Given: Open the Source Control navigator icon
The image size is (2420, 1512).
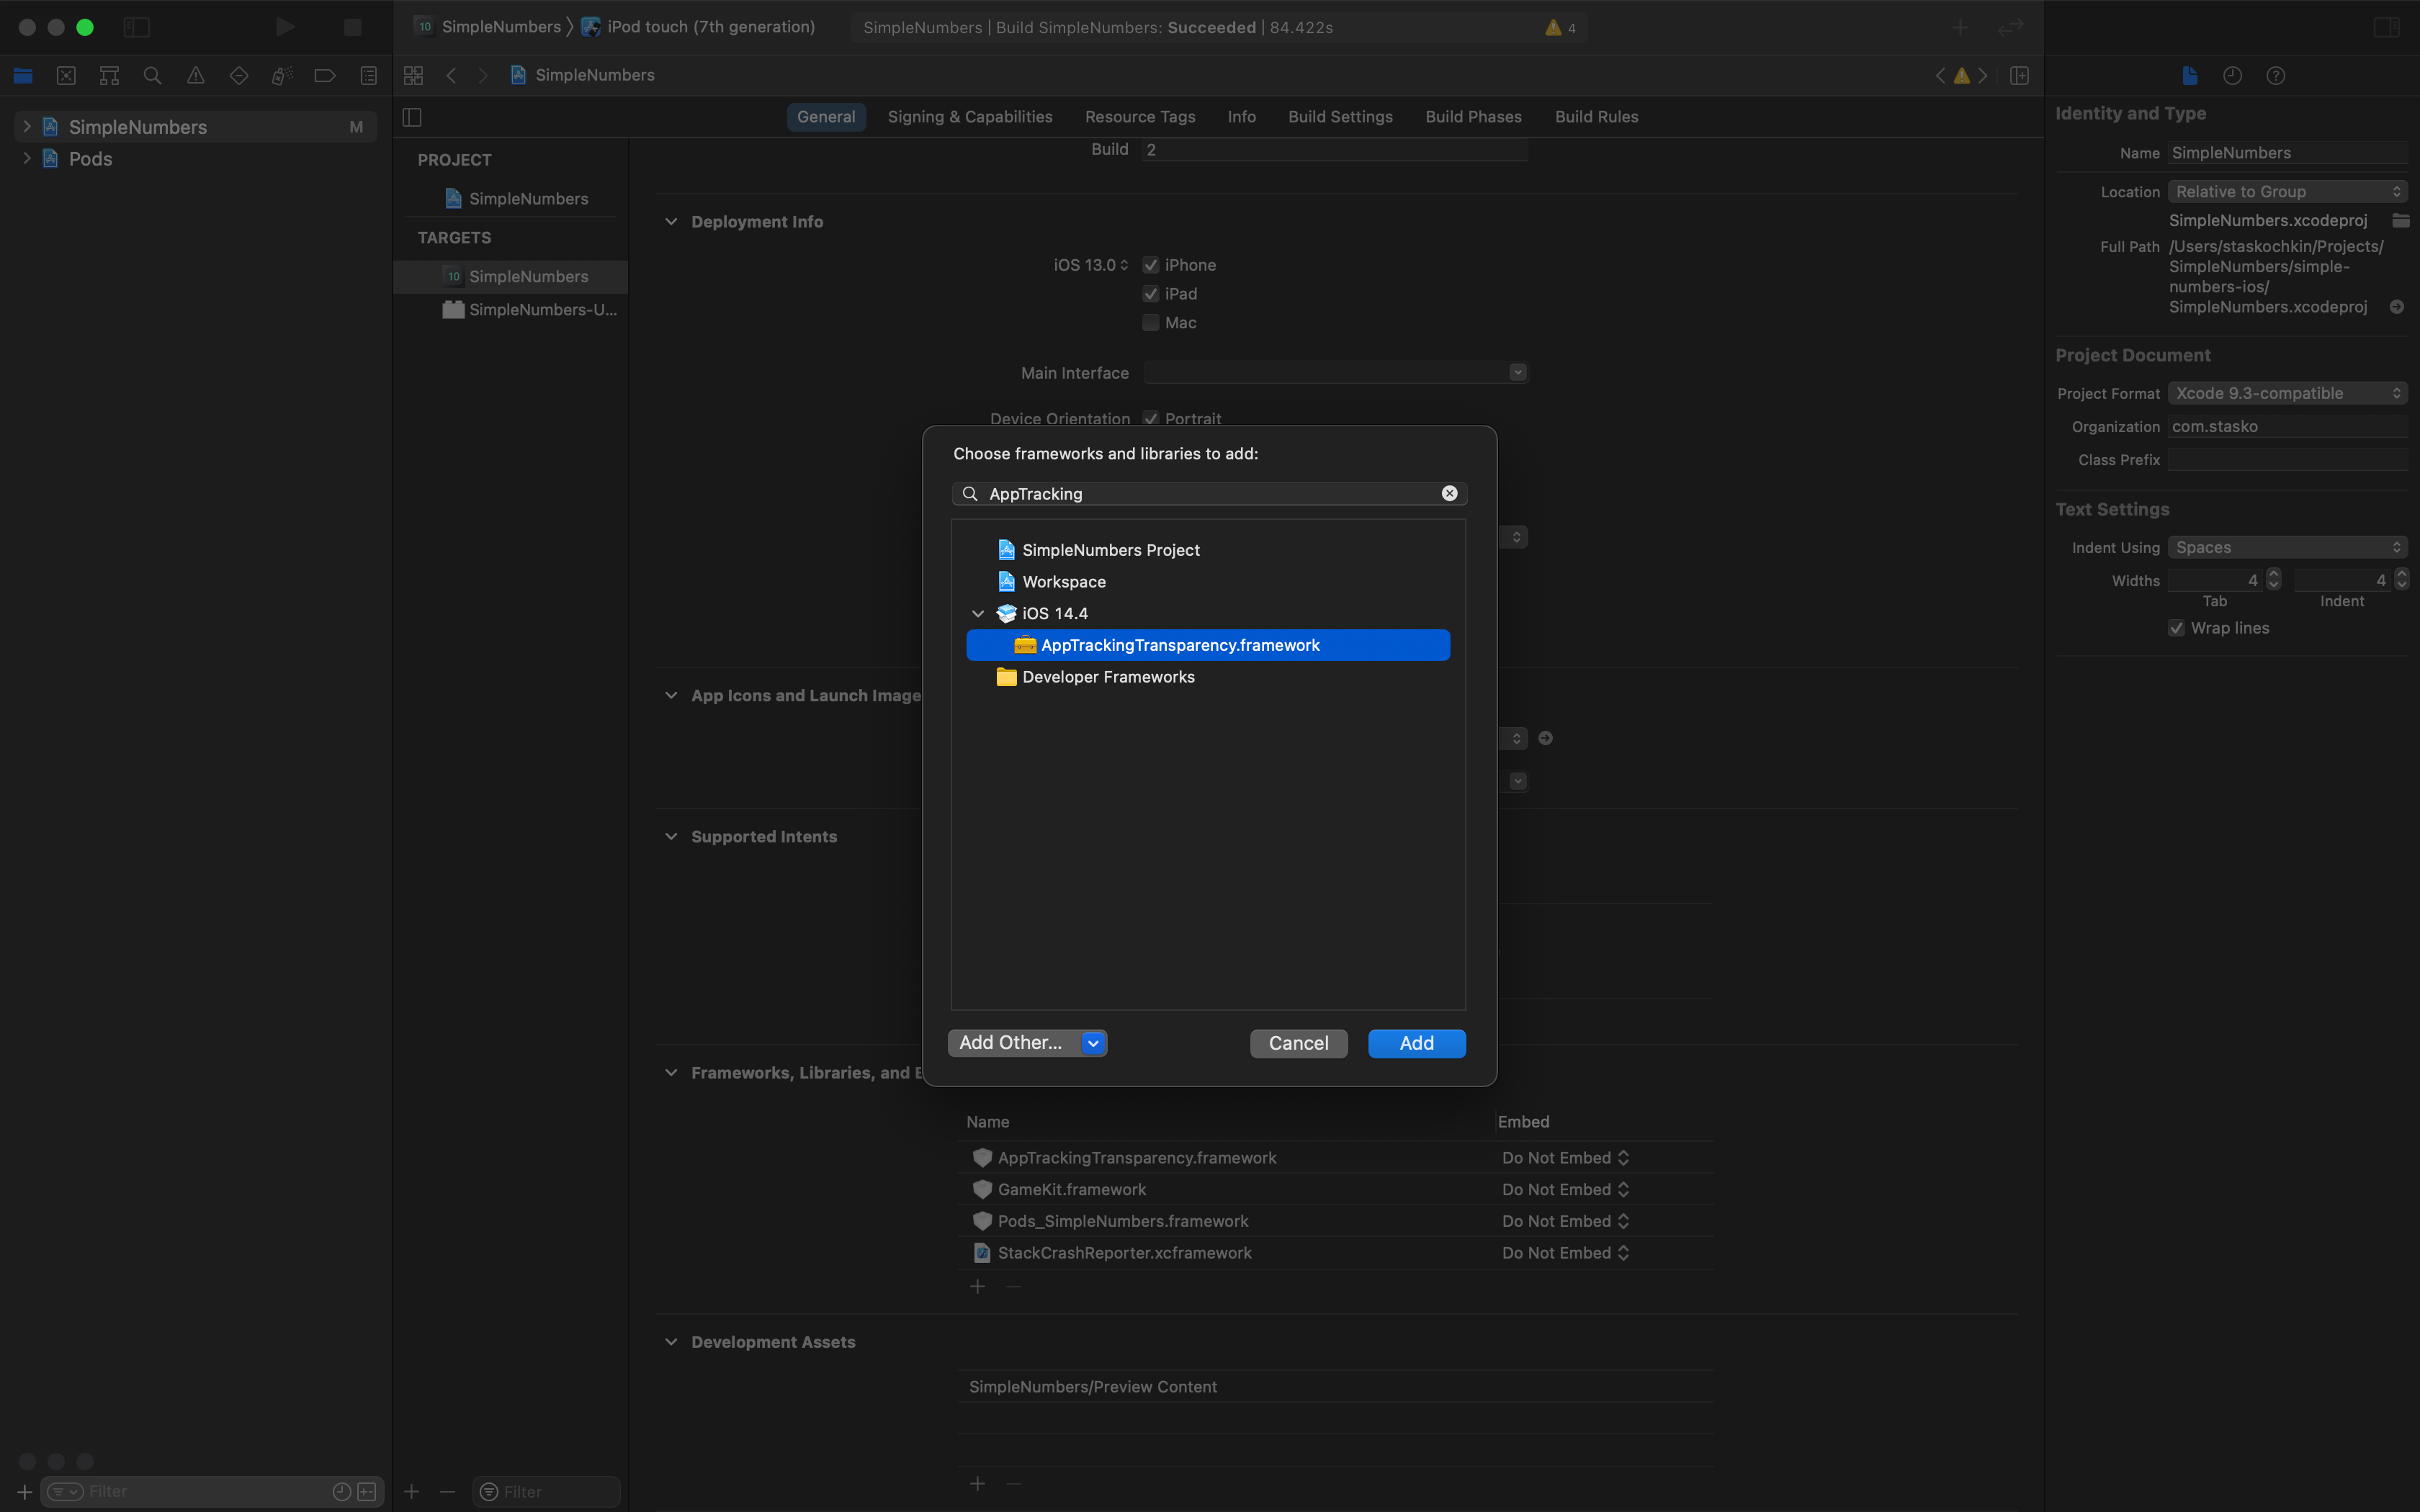Looking at the screenshot, I should (66, 75).
